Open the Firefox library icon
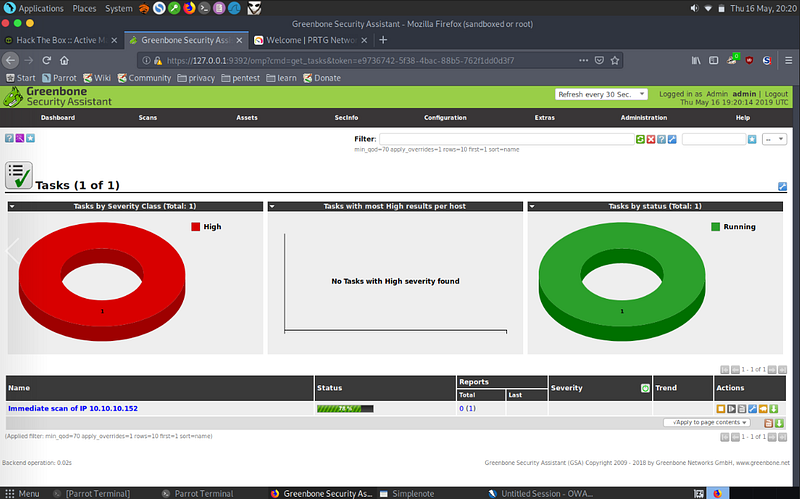This screenshot has width=800, height=499. point(696,60)
